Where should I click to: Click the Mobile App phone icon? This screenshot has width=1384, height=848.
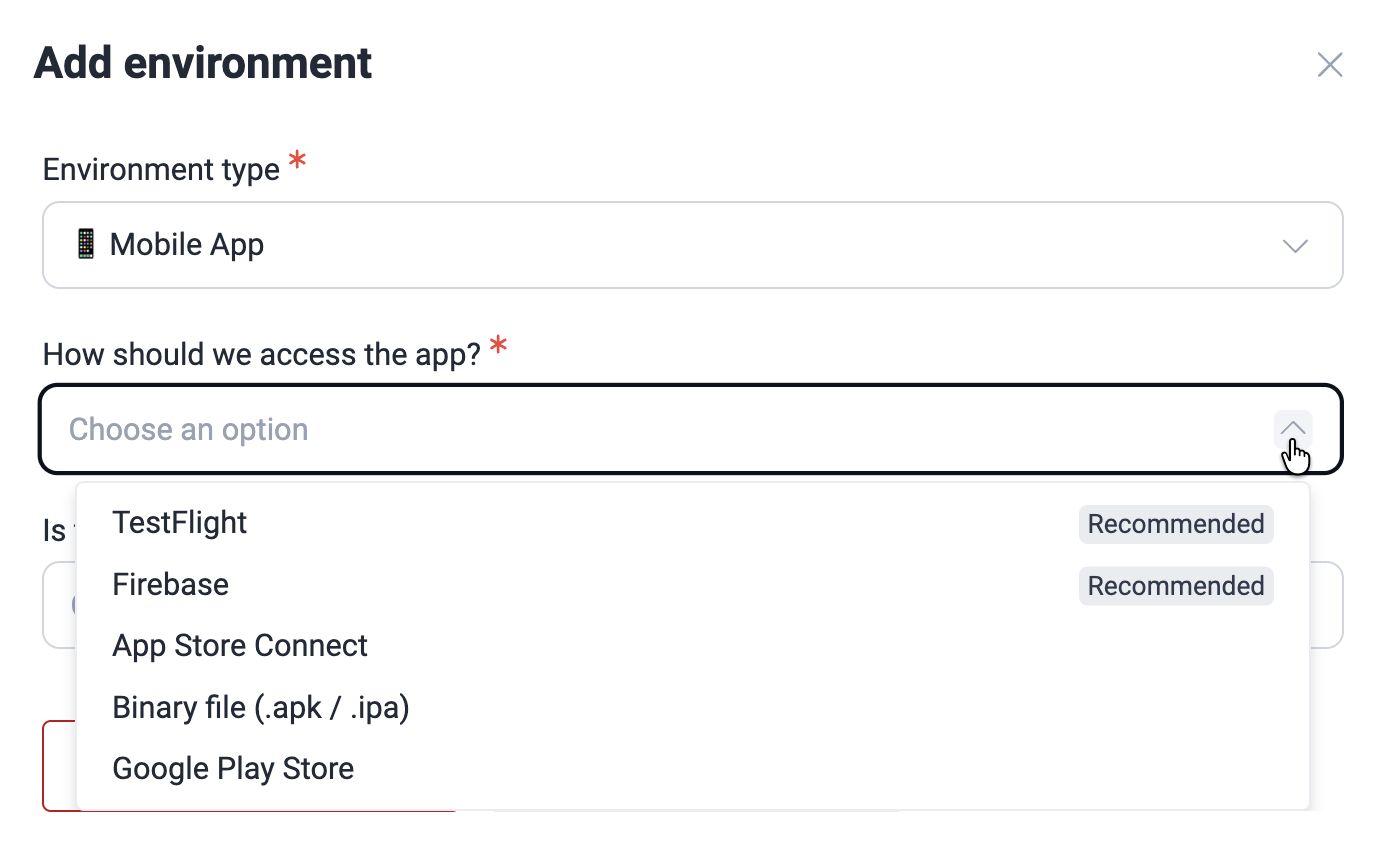[x=85, y=244]
